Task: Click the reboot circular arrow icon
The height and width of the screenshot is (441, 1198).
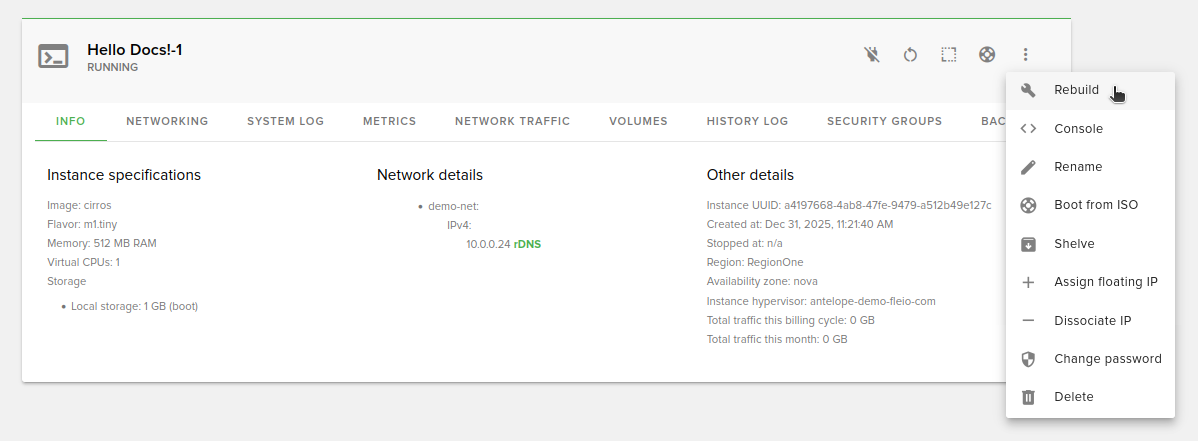Action: 910,55
